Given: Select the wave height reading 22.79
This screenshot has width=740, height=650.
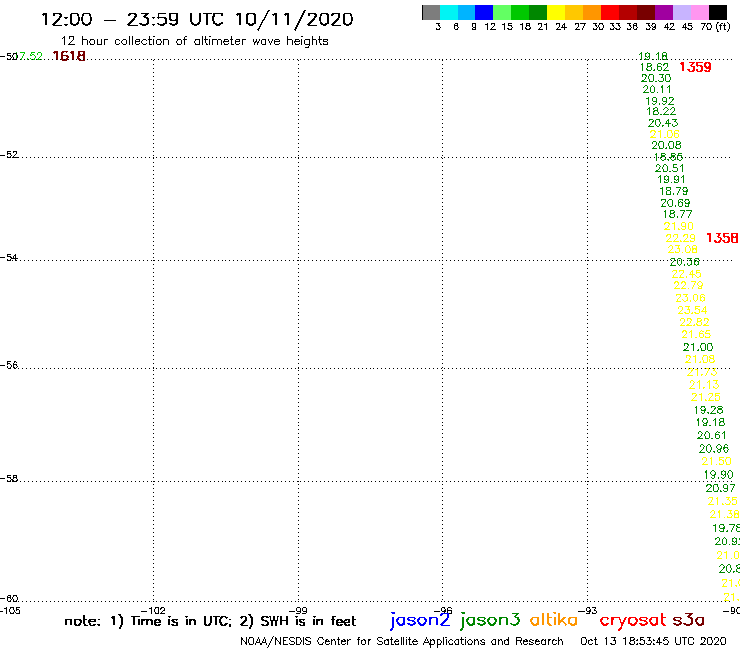Looking at the screenshot, I should point(689,286).
